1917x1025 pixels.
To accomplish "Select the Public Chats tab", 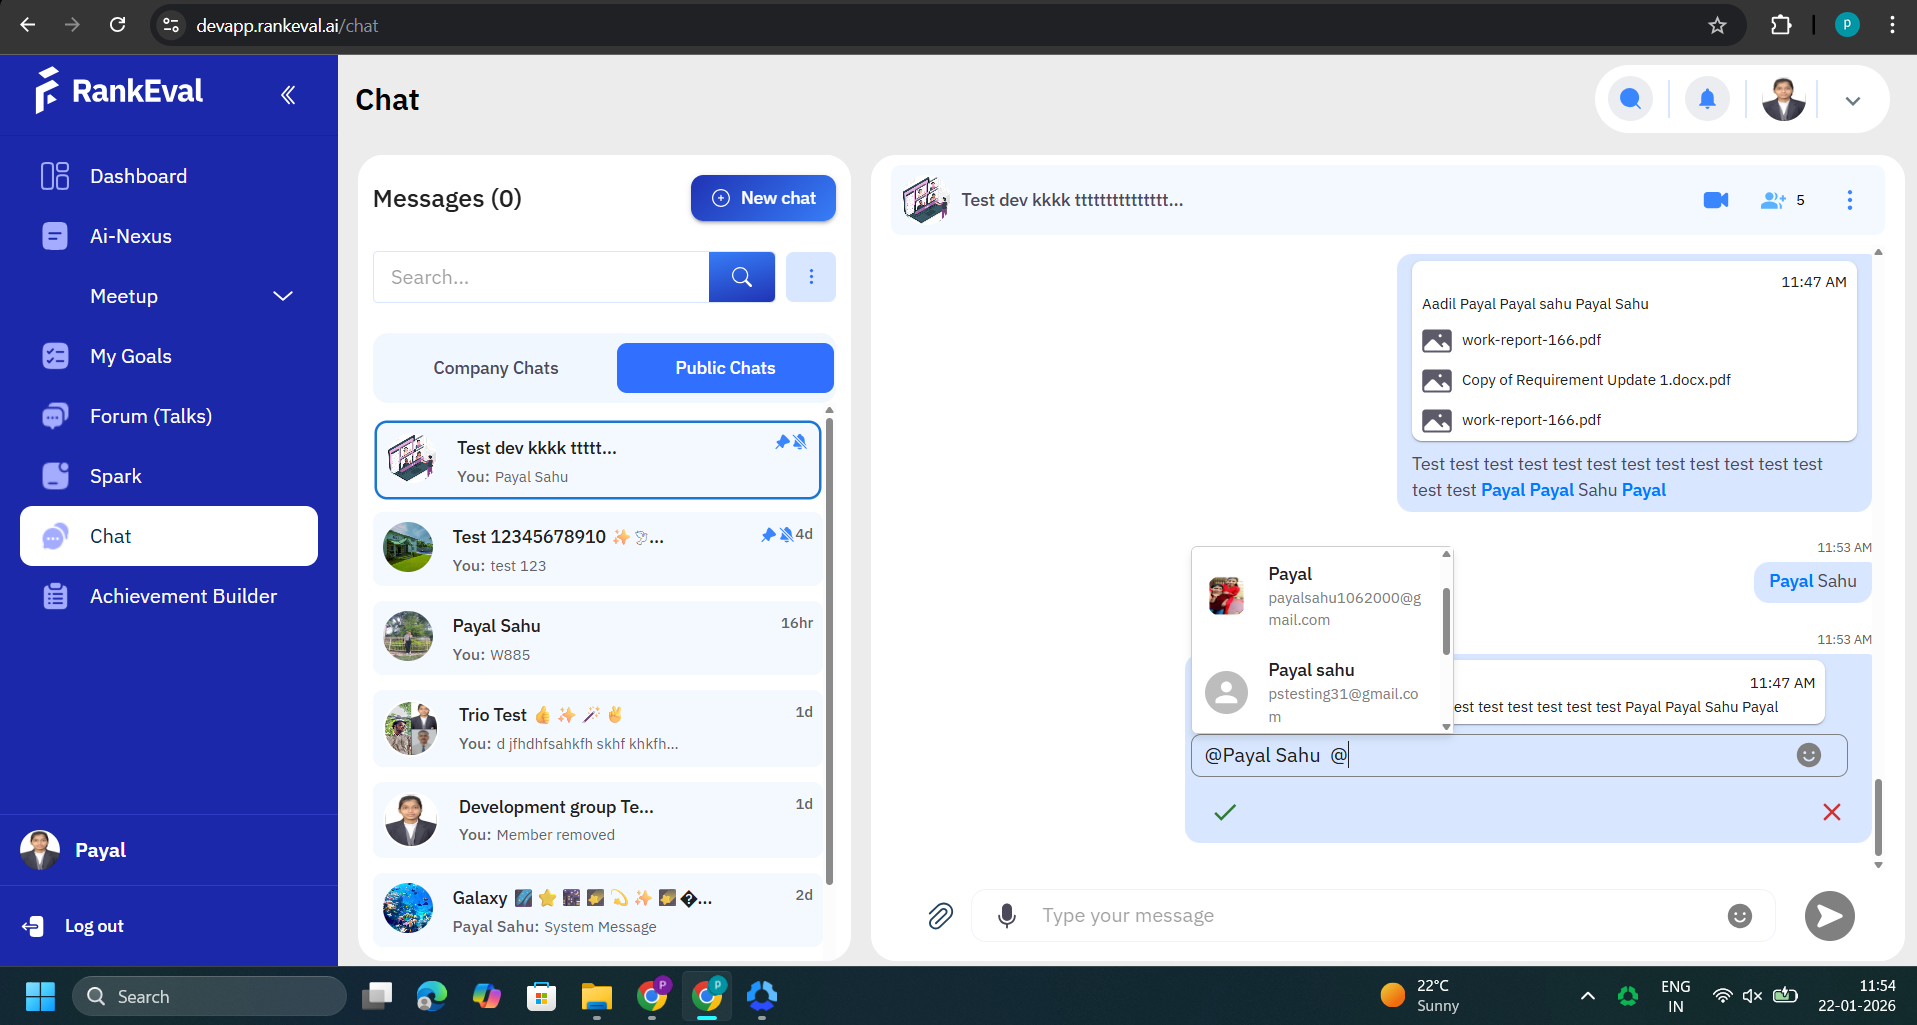I will pos(724,368).
